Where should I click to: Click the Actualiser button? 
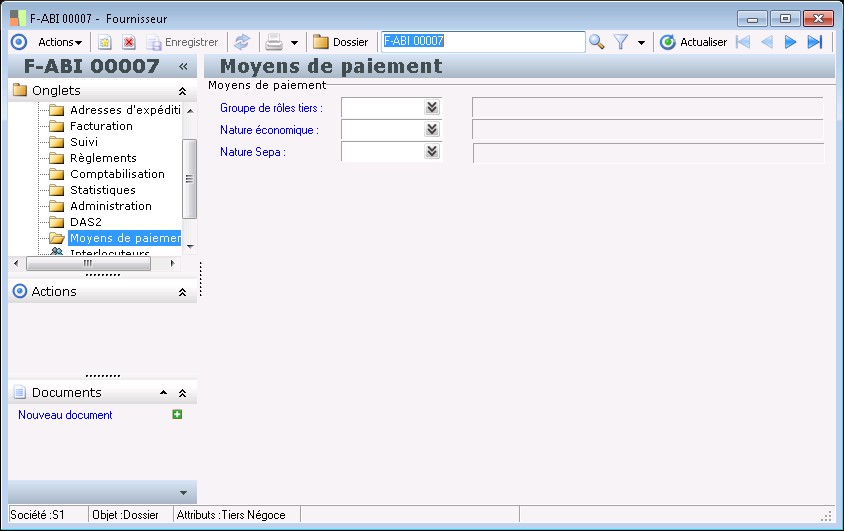(694, 42)
